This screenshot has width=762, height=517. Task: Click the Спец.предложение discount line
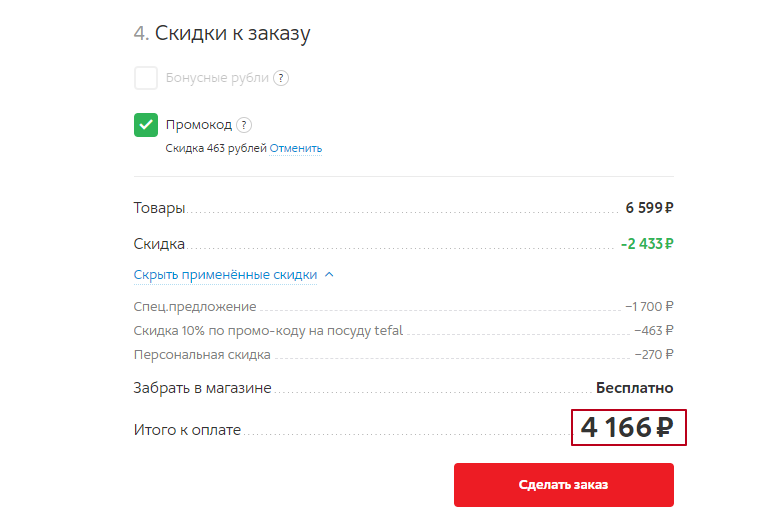tap(403, 307)
